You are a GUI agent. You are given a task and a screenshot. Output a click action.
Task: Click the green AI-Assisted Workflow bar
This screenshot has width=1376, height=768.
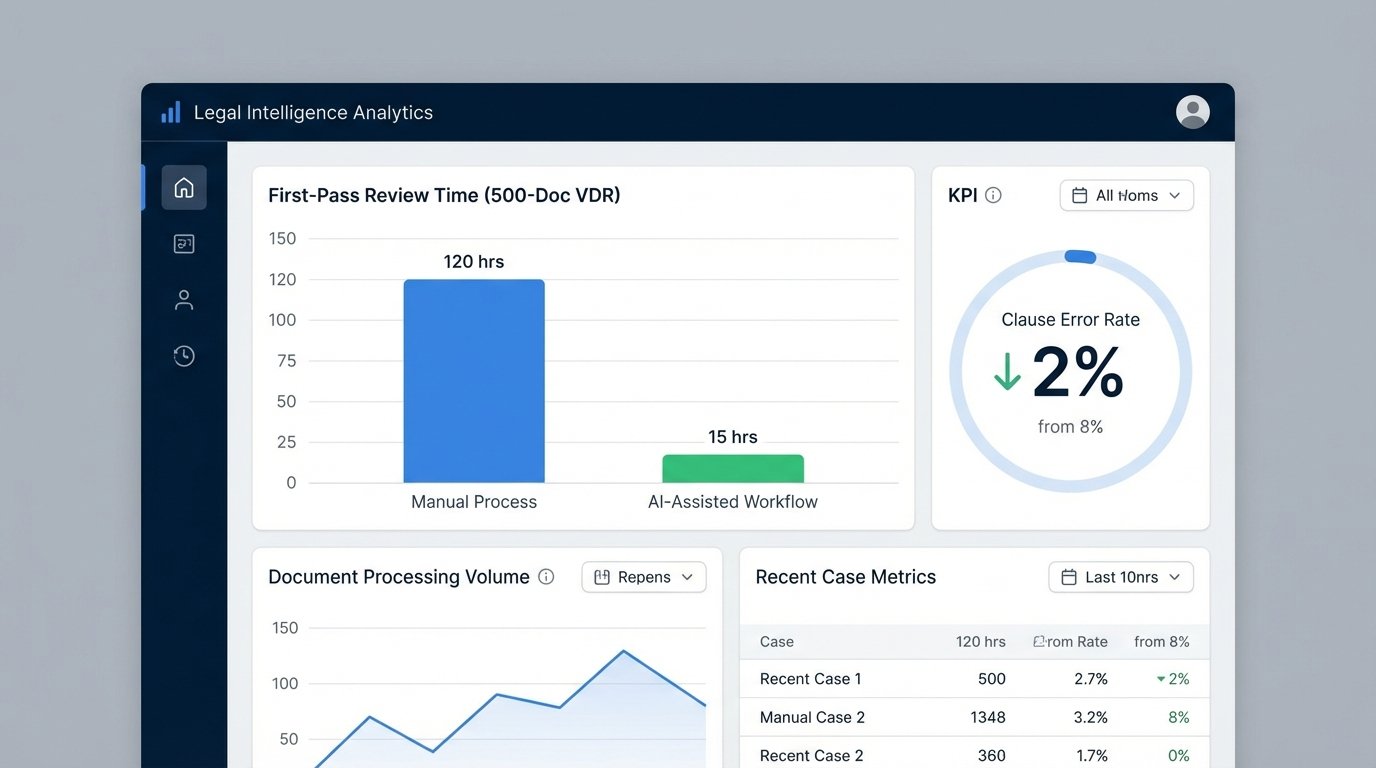point(732,468)
